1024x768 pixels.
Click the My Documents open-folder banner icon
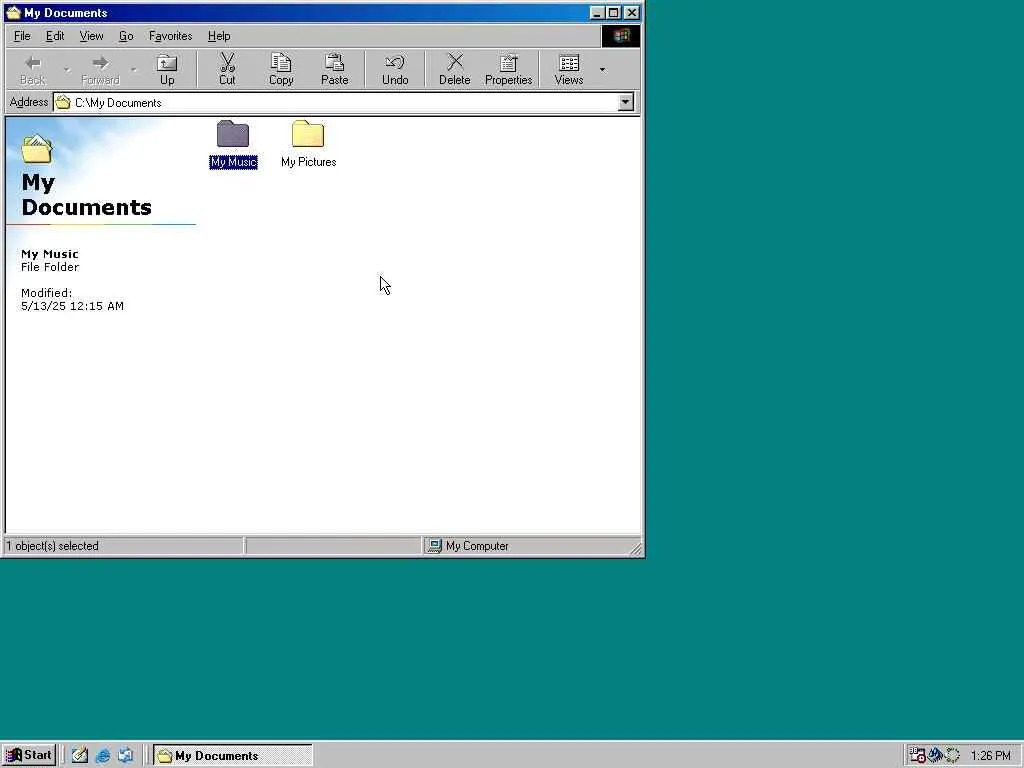pyautogui.click(x=37, y=149)
